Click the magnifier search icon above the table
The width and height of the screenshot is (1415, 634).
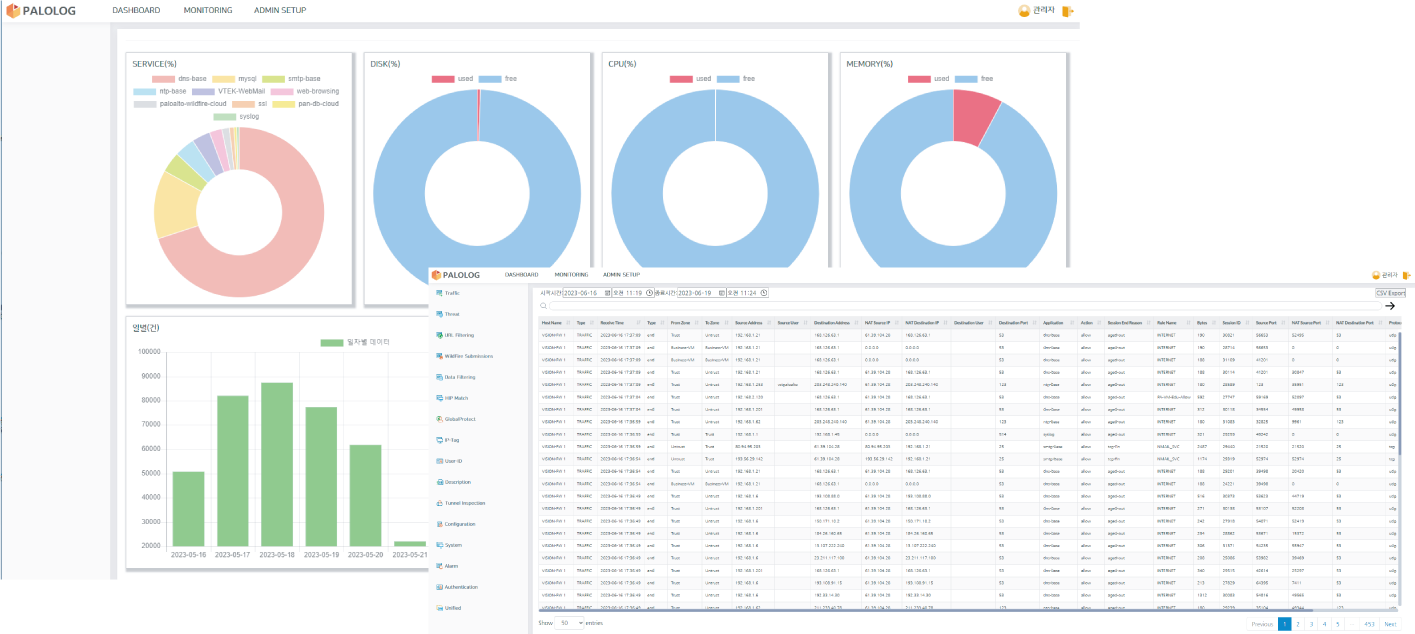click(543, 306)
